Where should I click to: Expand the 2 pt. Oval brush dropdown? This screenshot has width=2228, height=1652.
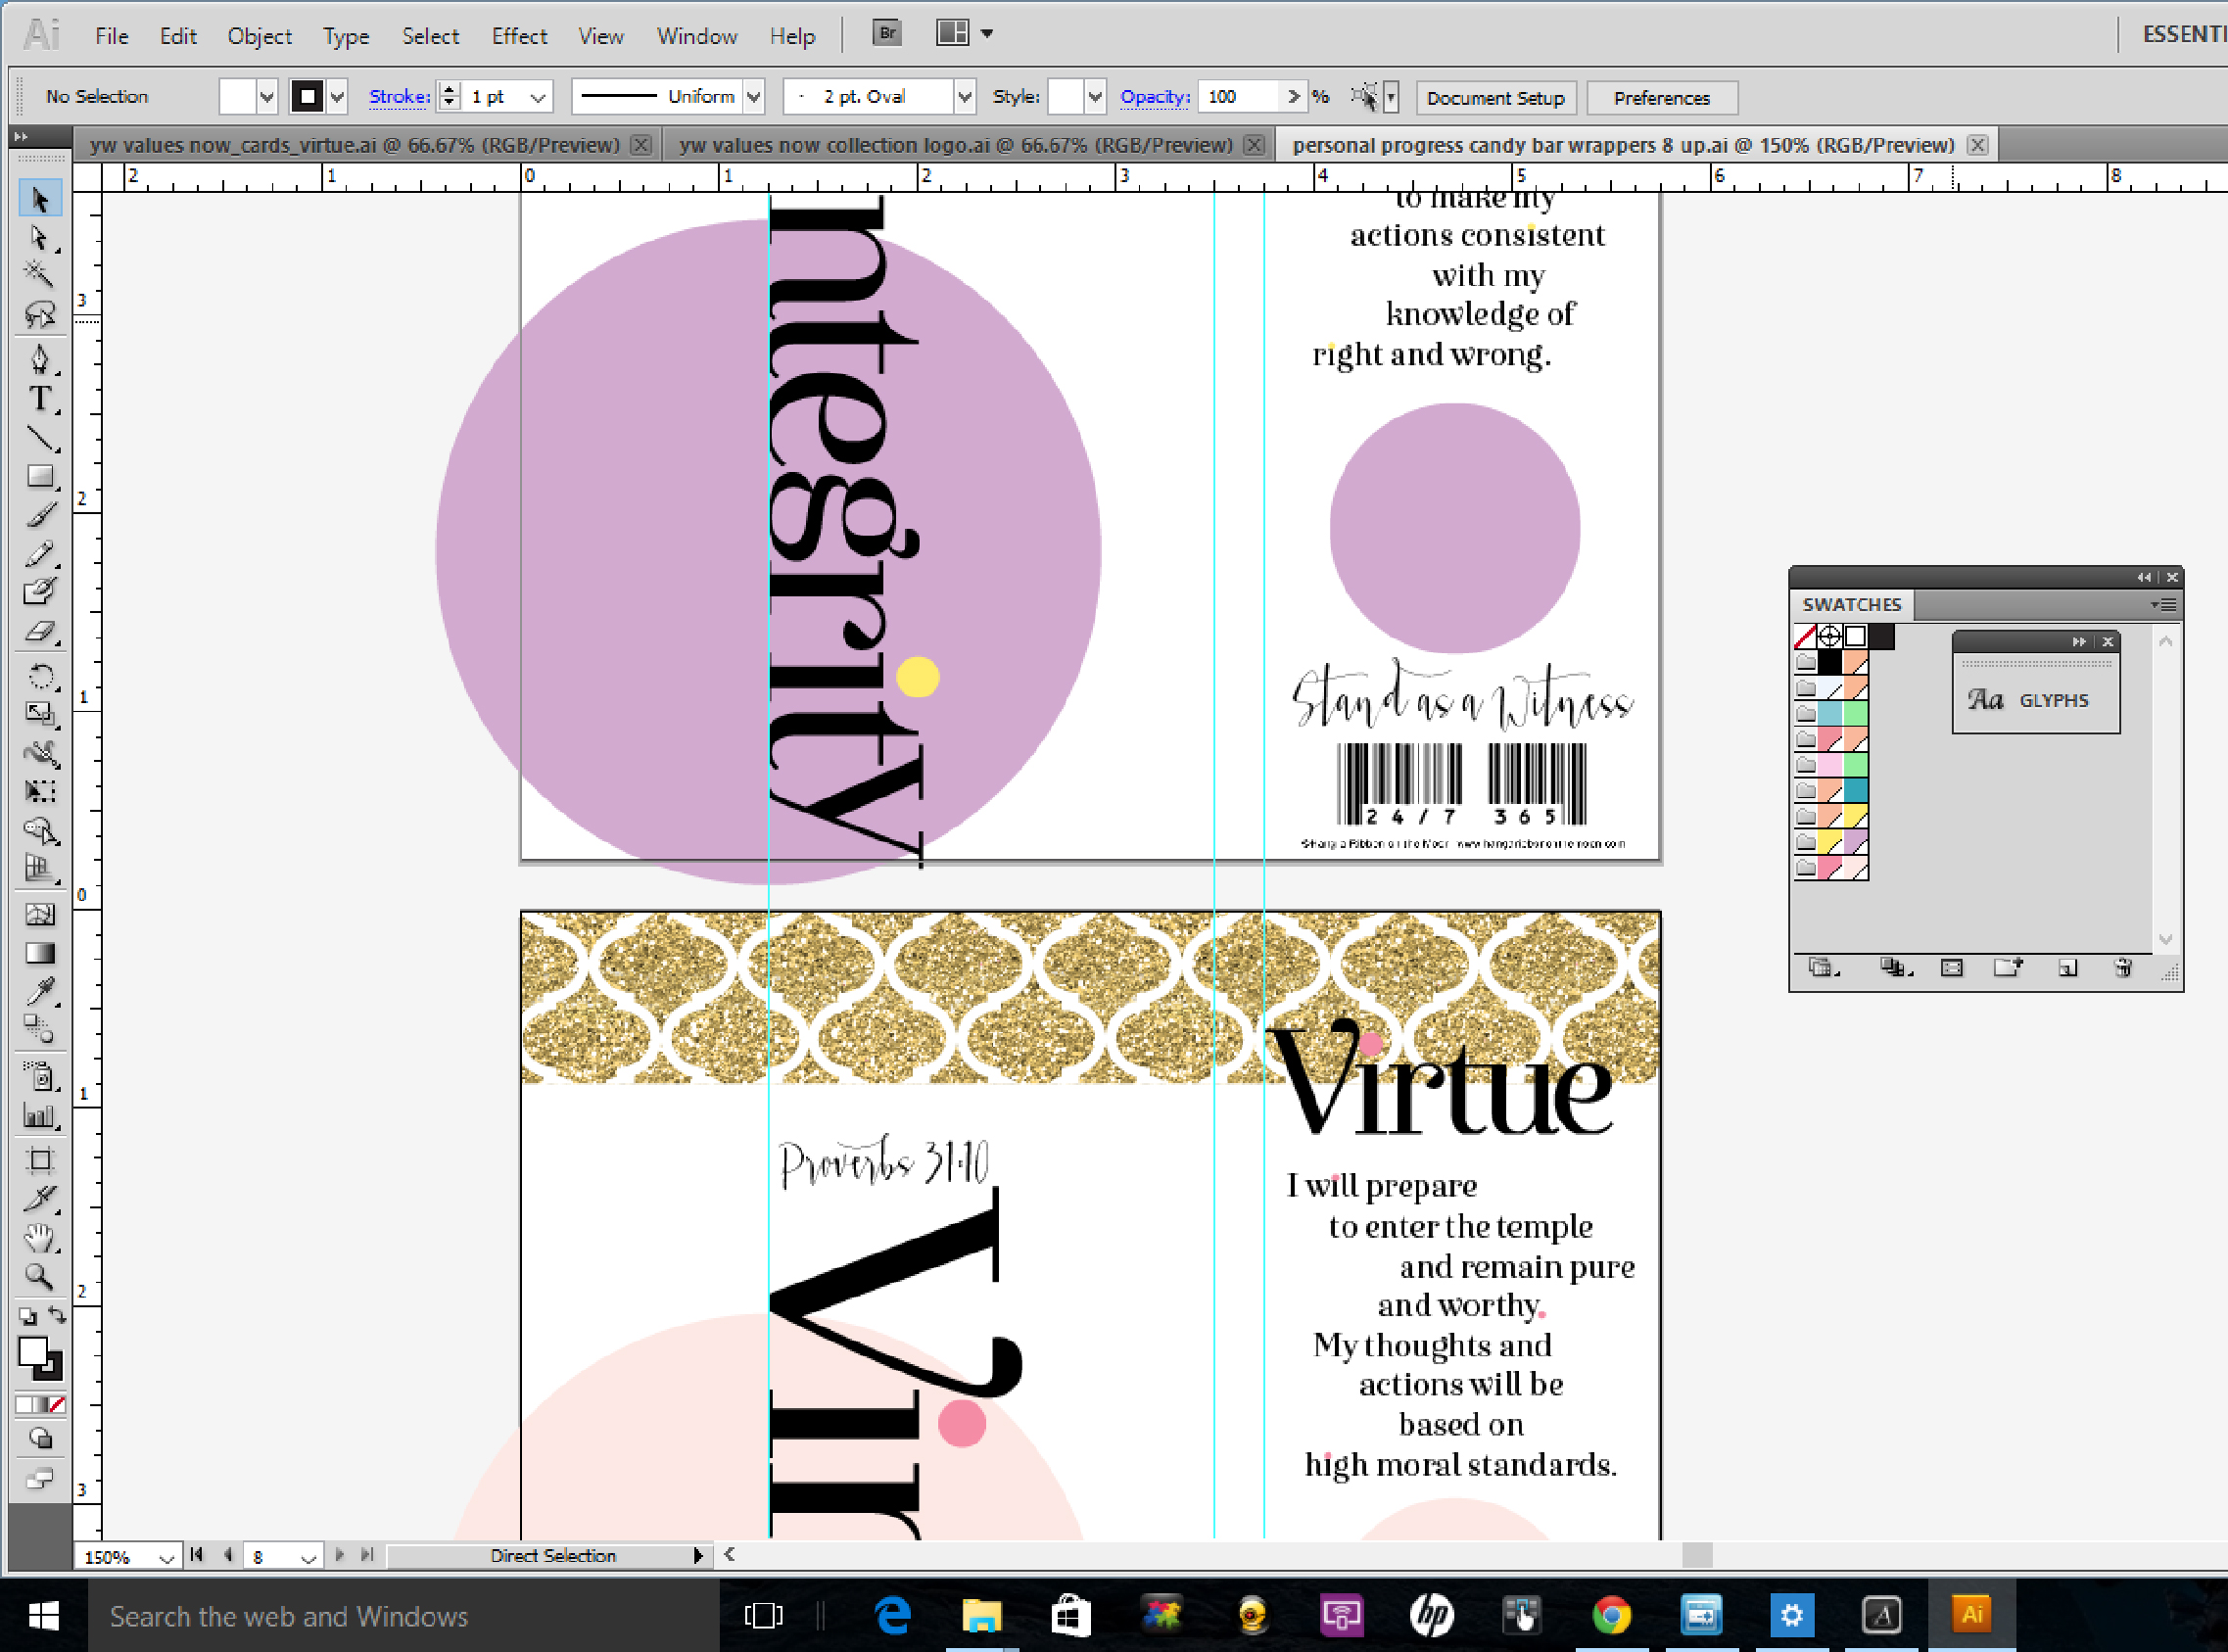point(964,97)
